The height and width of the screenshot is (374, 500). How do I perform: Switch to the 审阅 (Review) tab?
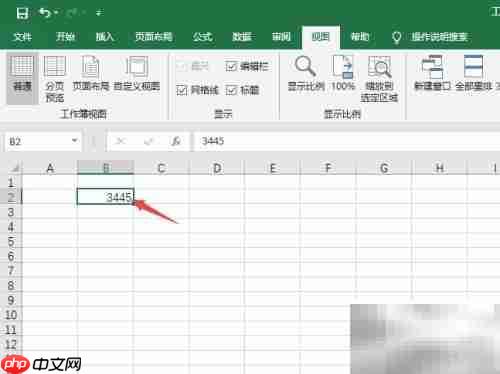pos(281,37)
